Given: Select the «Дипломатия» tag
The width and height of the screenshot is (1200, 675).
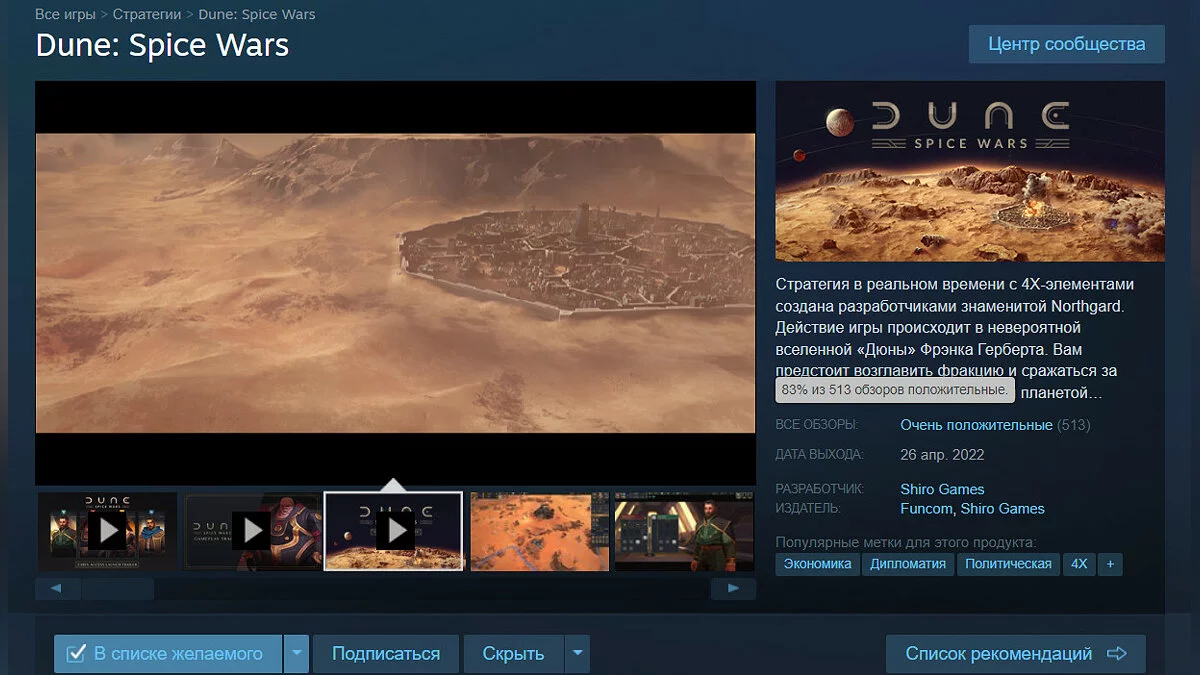Looking at the screenshot, I should [x=908, y=564].
